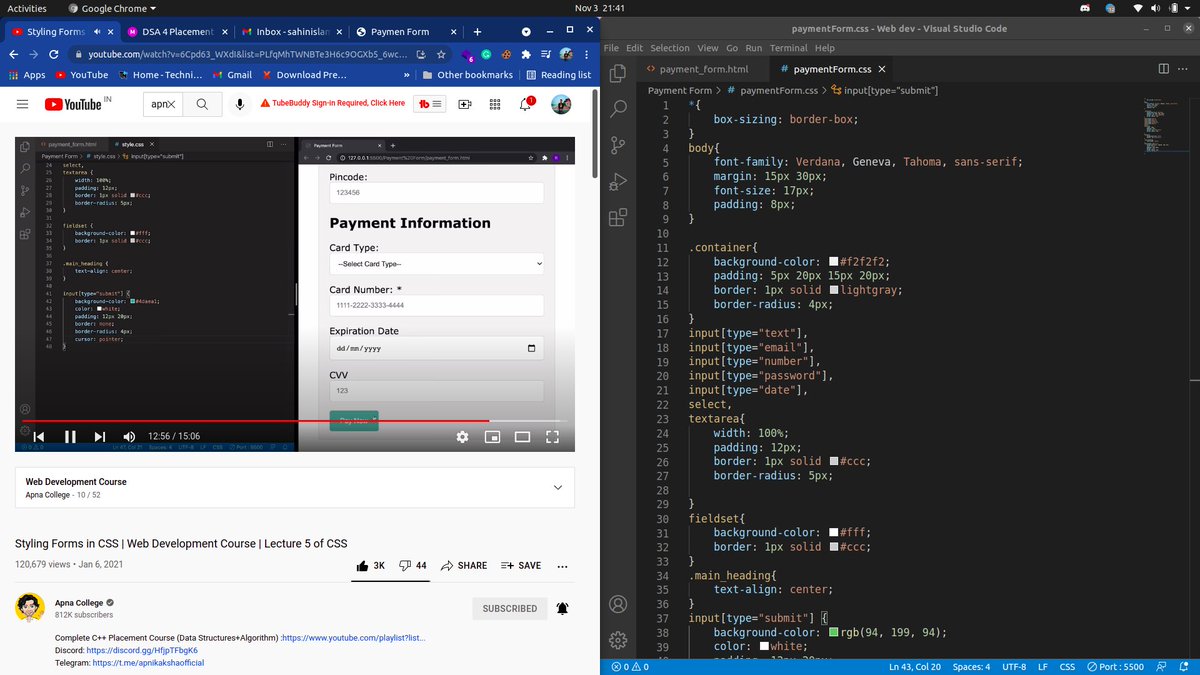Viewport: 1200px width, 675px height.
Task: Open VS Code Explorer panel icon
Action: (618, 73)
